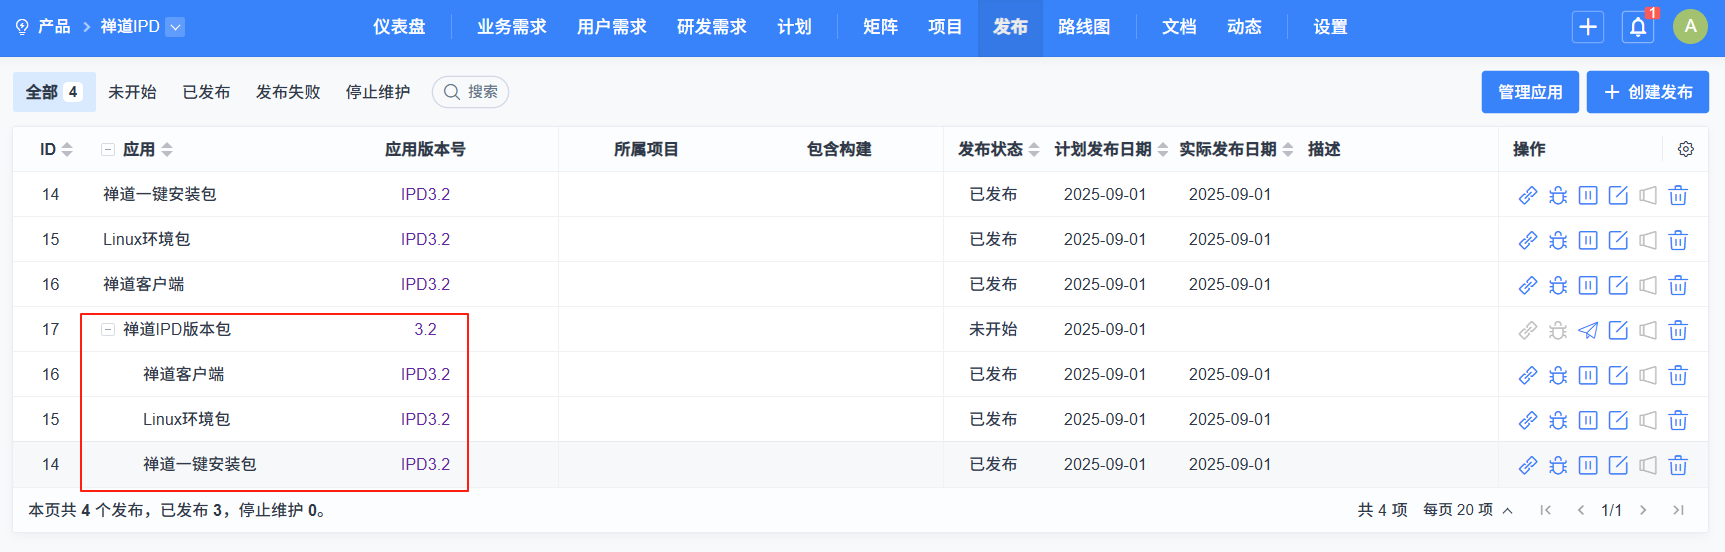
Task: Click the publish paper-plane icon for 禅道IPD版本包
Action: tap(1588, 330)
